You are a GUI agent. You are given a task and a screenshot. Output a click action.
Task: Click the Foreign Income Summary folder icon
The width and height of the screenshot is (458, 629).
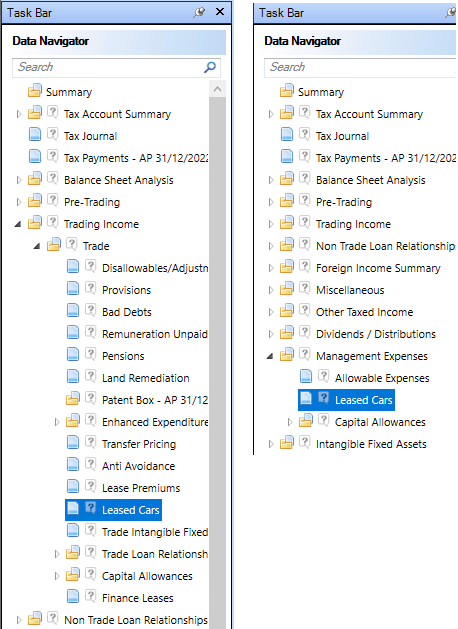point(286,266)
